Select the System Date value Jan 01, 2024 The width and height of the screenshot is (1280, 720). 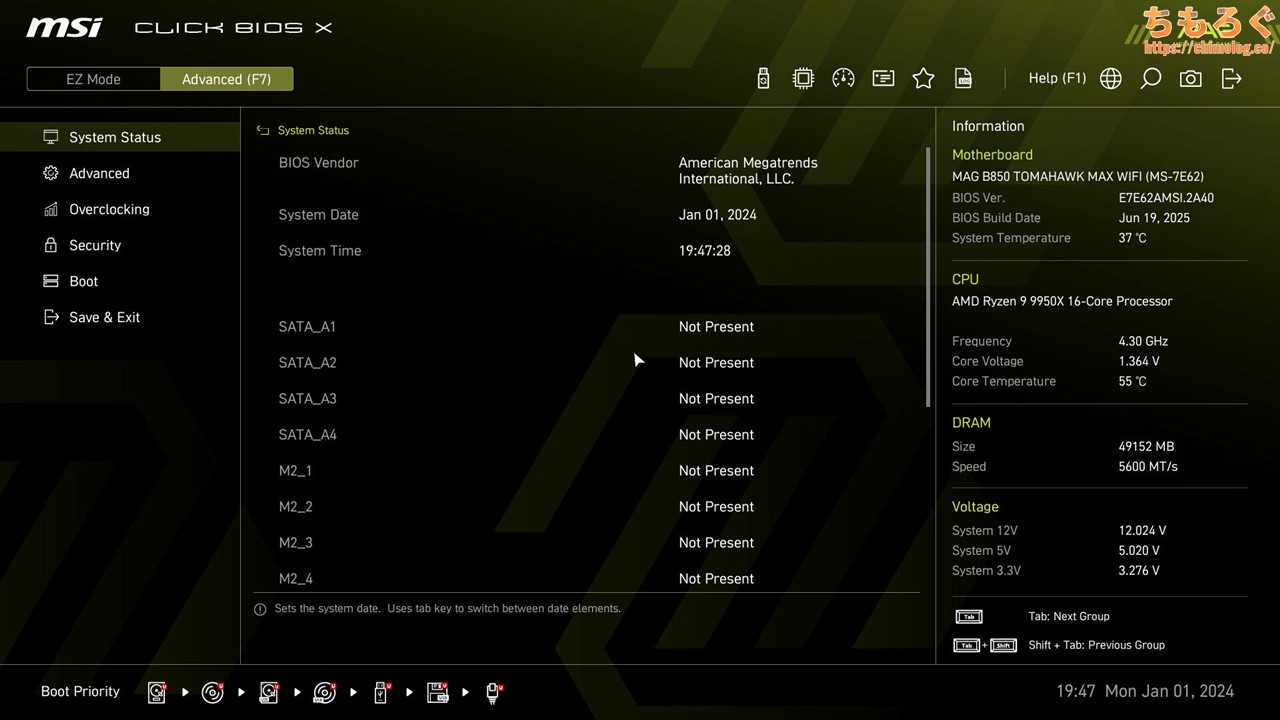coord(717,215)
